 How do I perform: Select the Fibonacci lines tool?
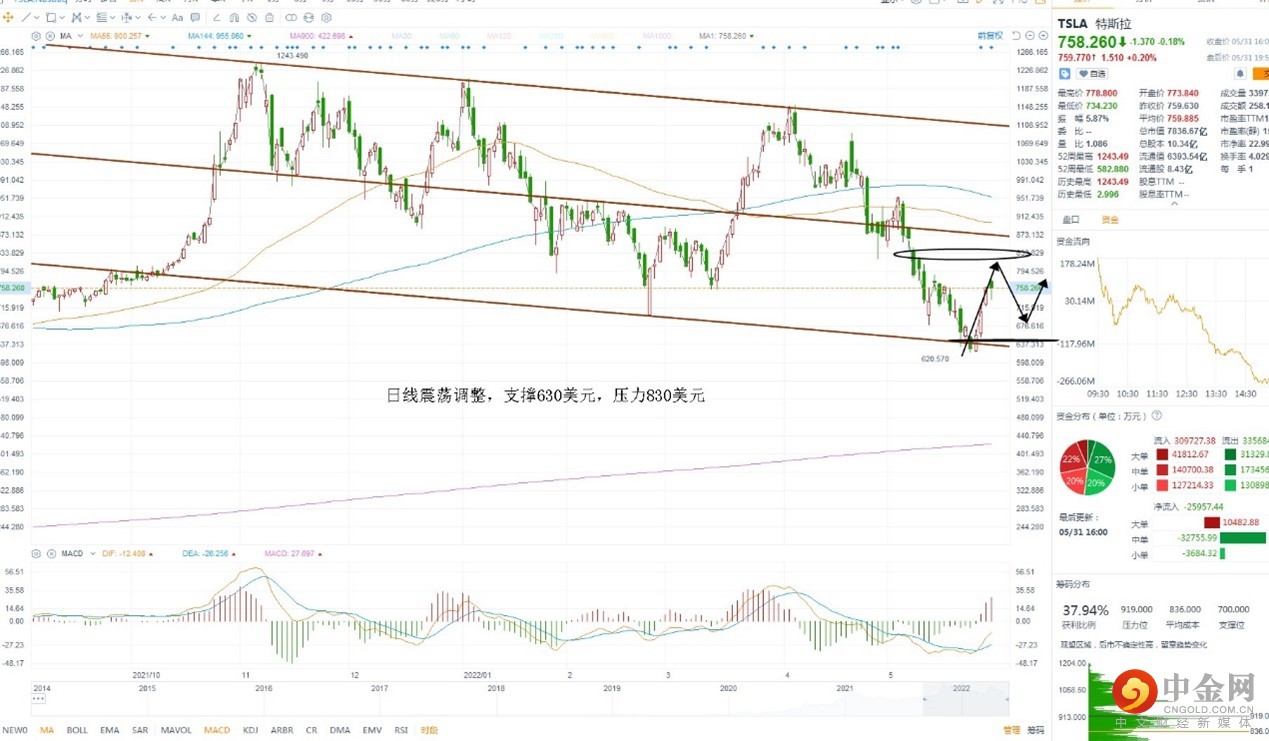[101, 17]
